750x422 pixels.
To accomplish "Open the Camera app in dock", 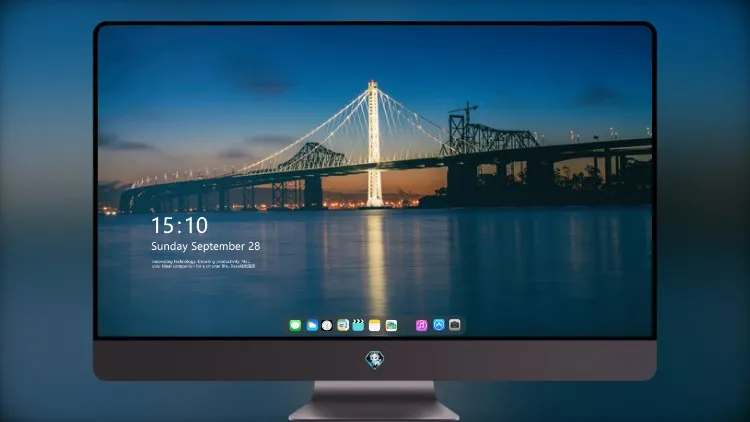I will click(455, 325).
